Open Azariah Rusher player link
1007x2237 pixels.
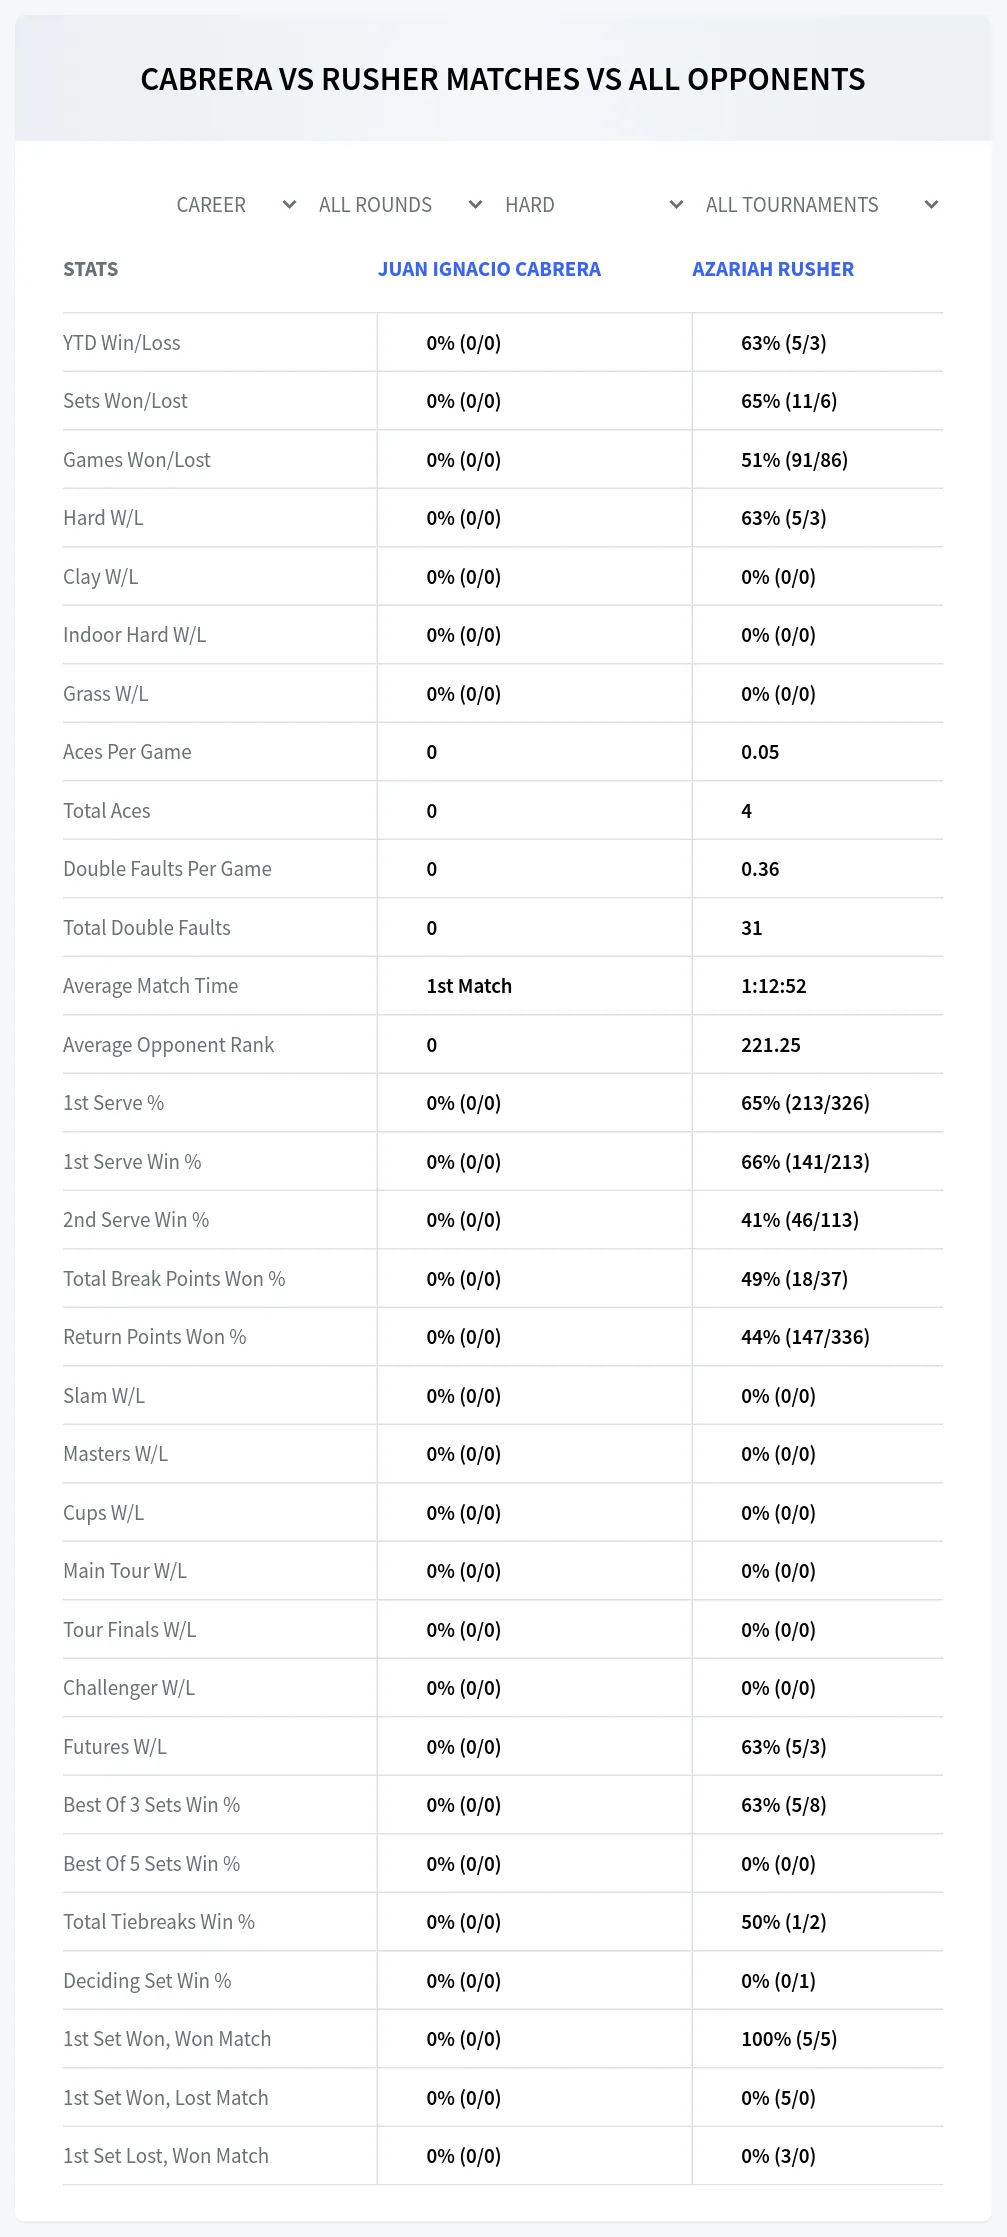[x=773, y=269]
